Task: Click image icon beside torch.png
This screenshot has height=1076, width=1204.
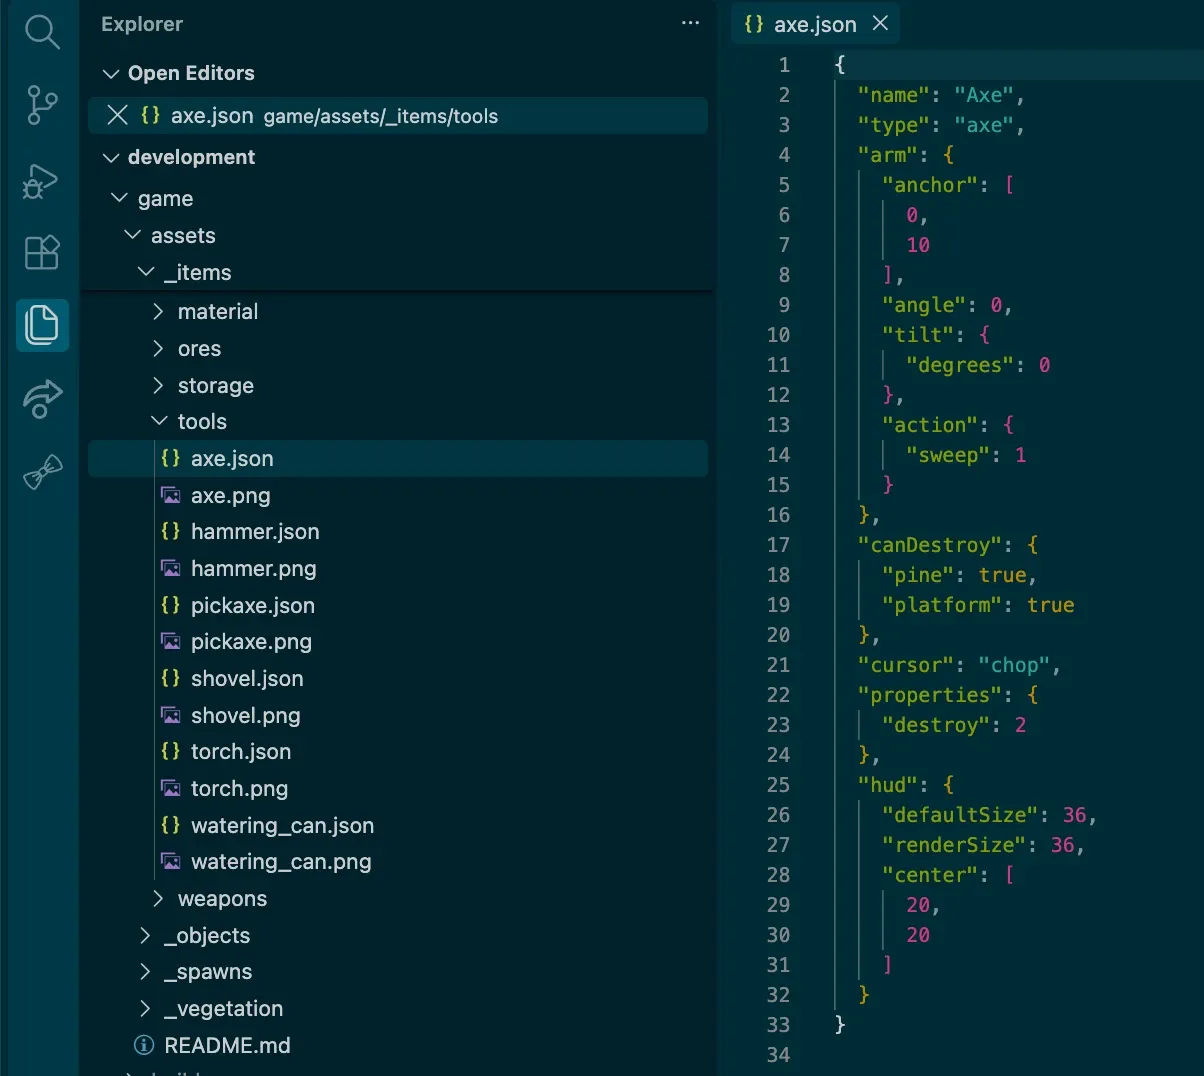Action: [171, 788]
